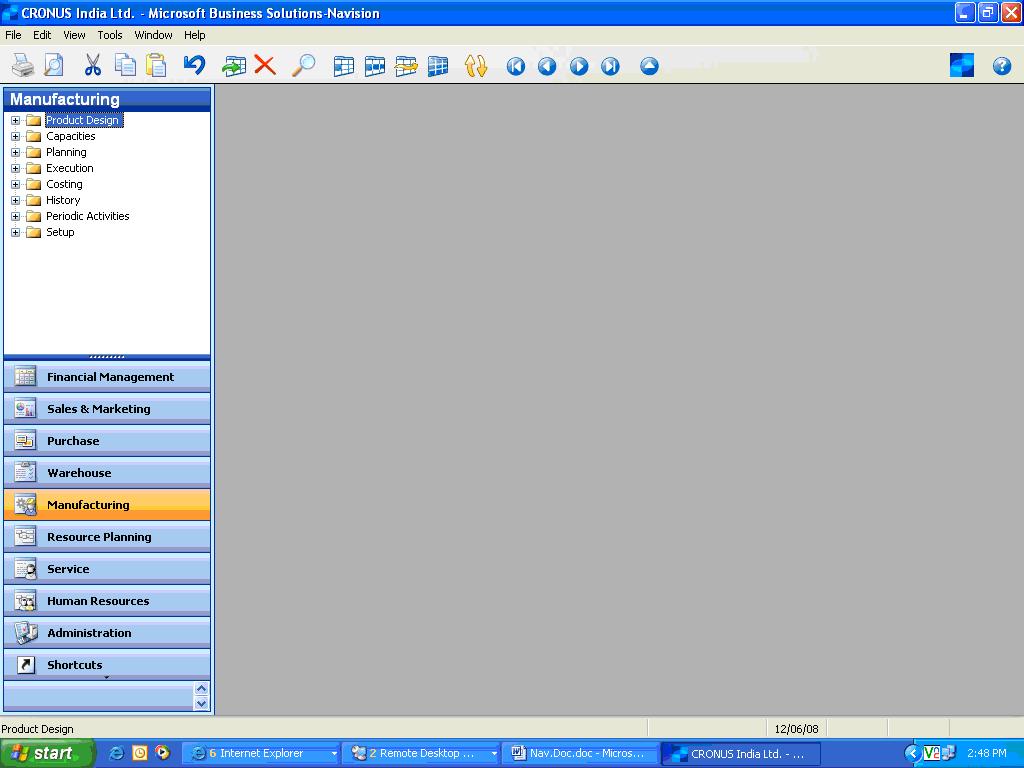Switch to Nav.Doc.doc Word taskbar item
The image size is (1024, 768).
(581, 753)
